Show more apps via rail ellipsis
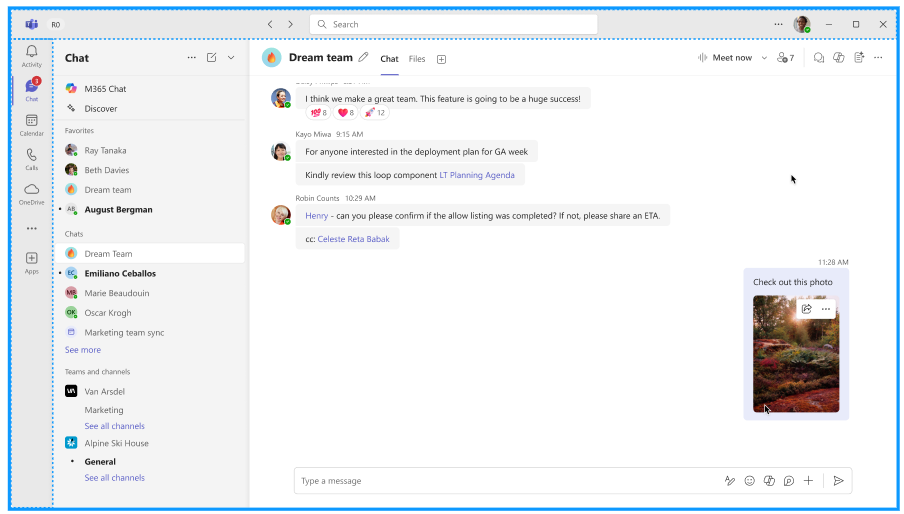Viewport: 904px width, 514px height. (32, 229)
